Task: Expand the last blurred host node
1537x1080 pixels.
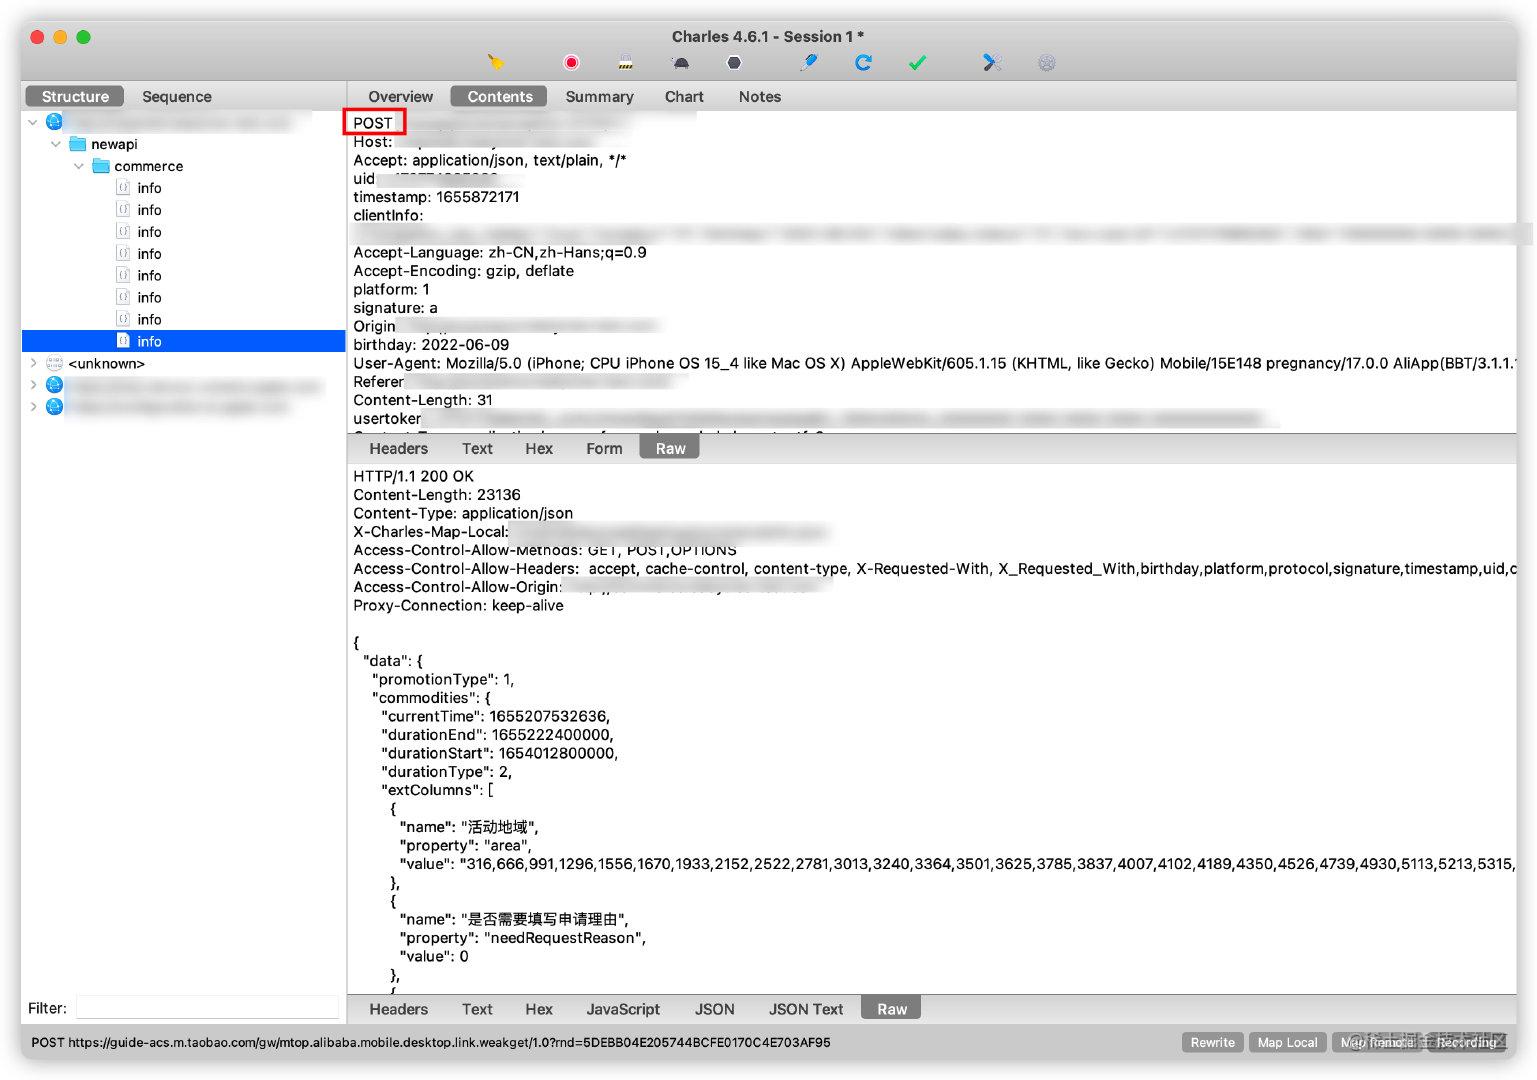Action: point(33,407)
